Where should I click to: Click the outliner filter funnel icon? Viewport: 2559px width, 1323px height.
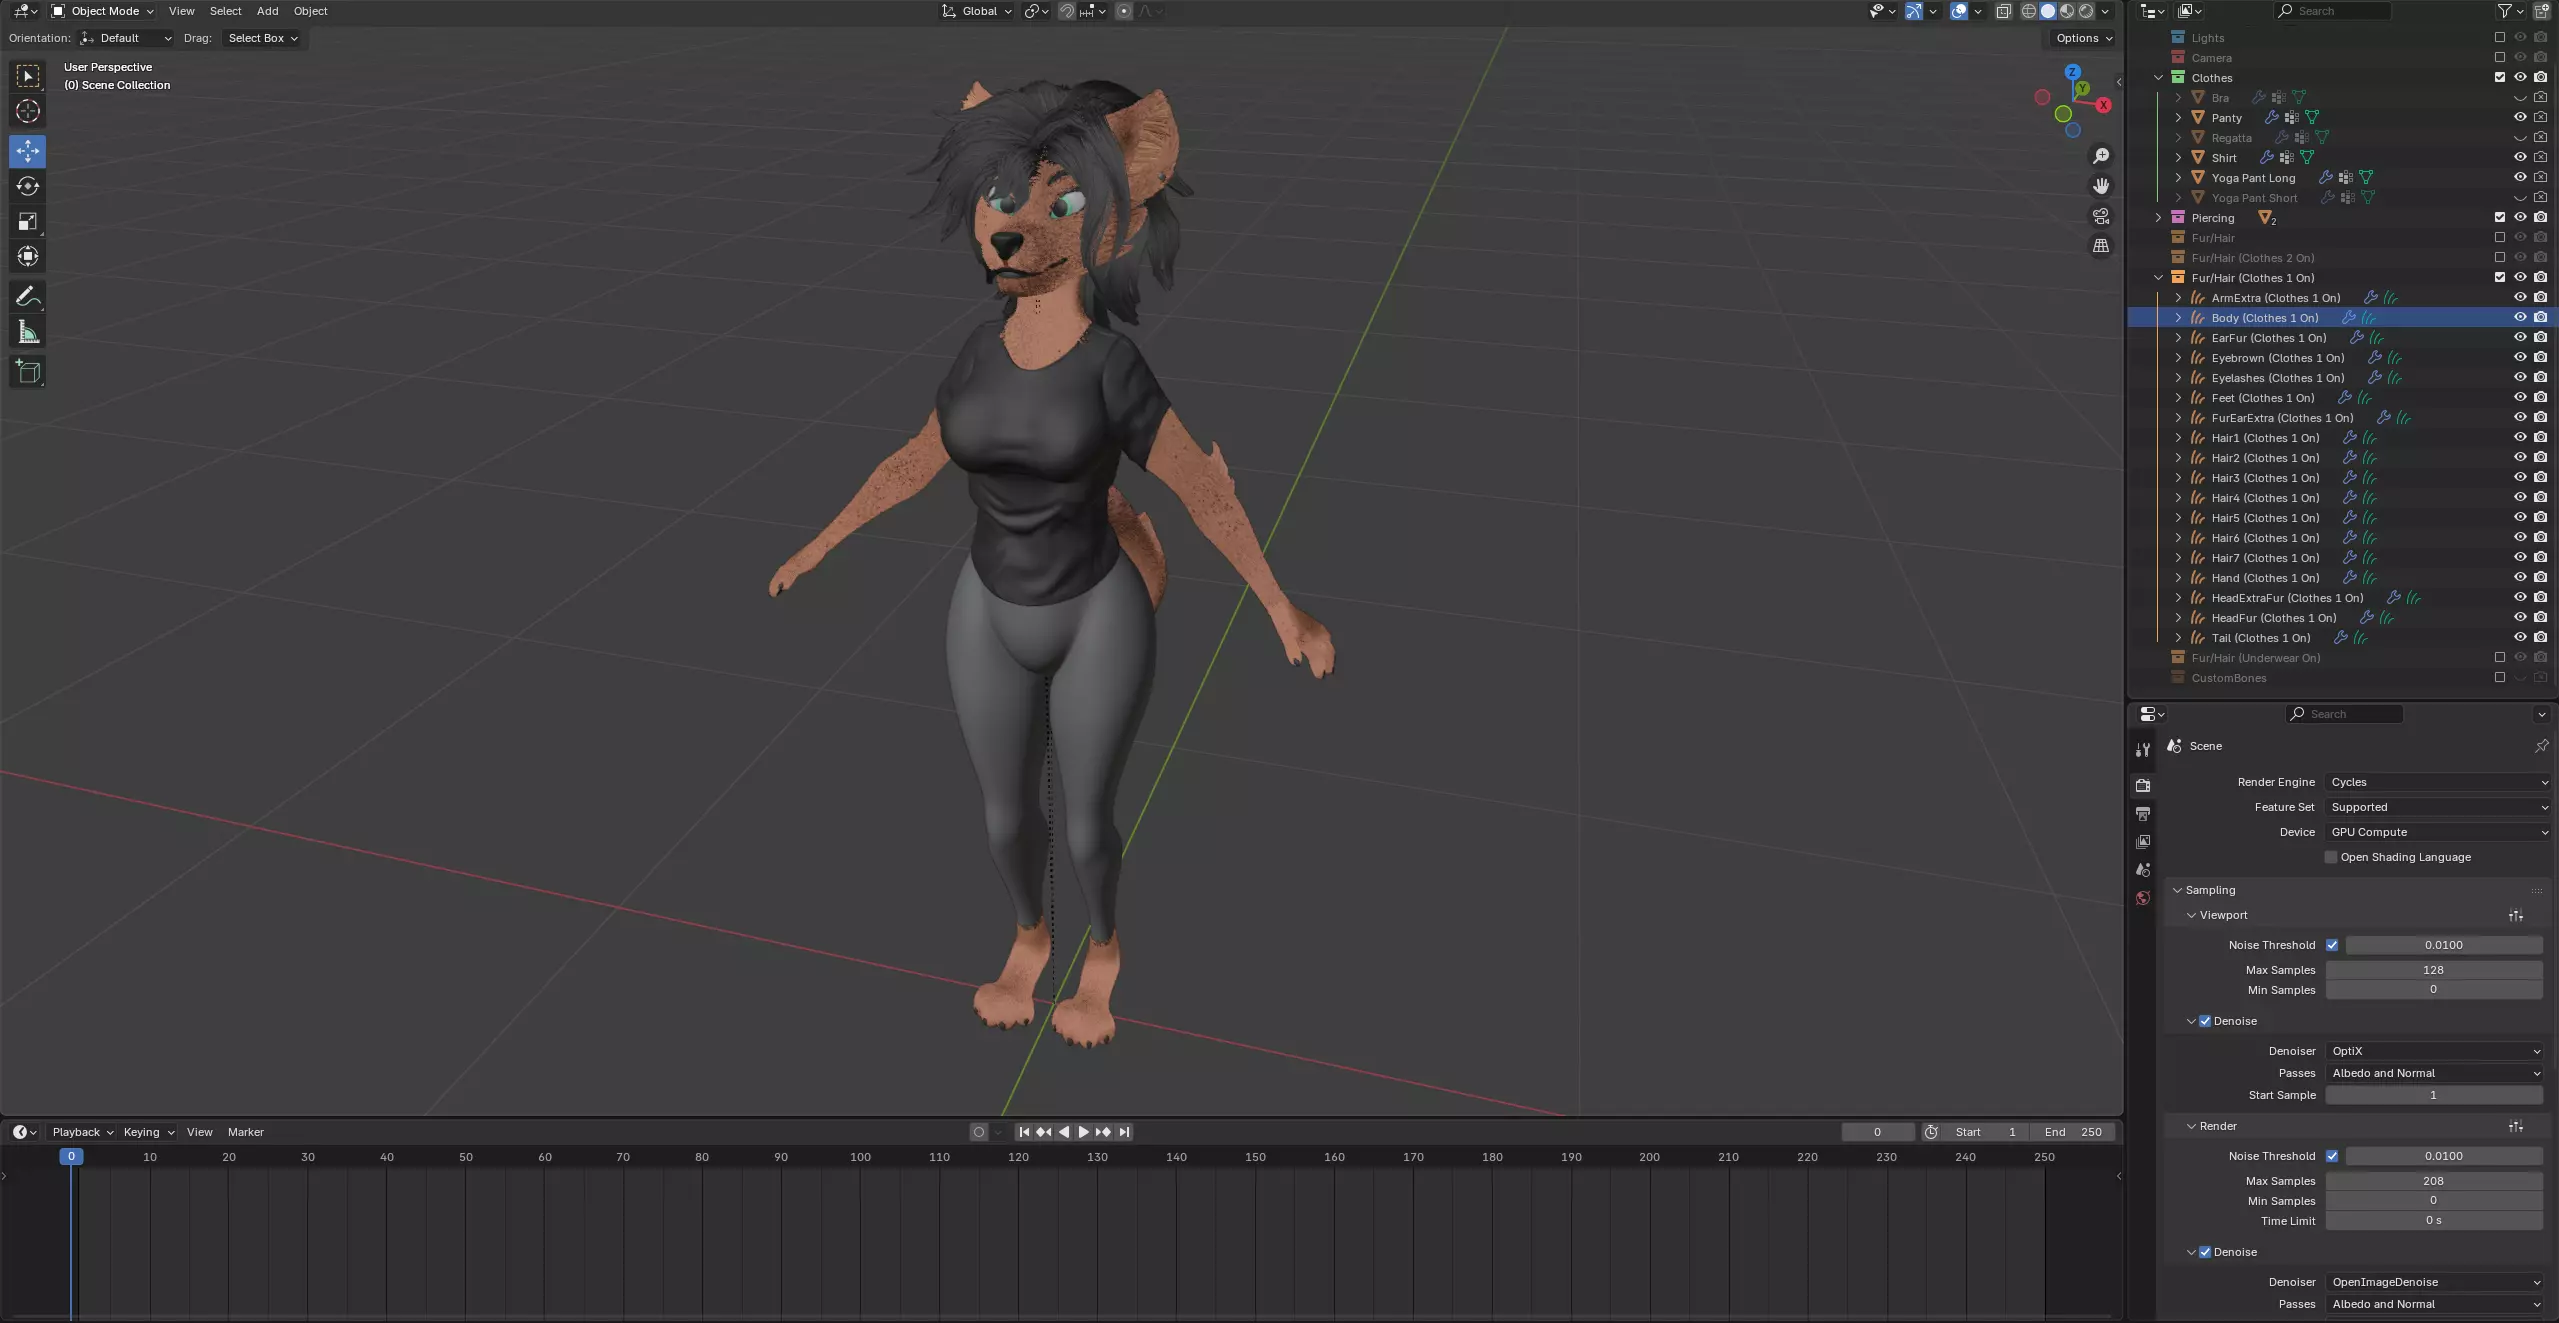[2504, 11]
